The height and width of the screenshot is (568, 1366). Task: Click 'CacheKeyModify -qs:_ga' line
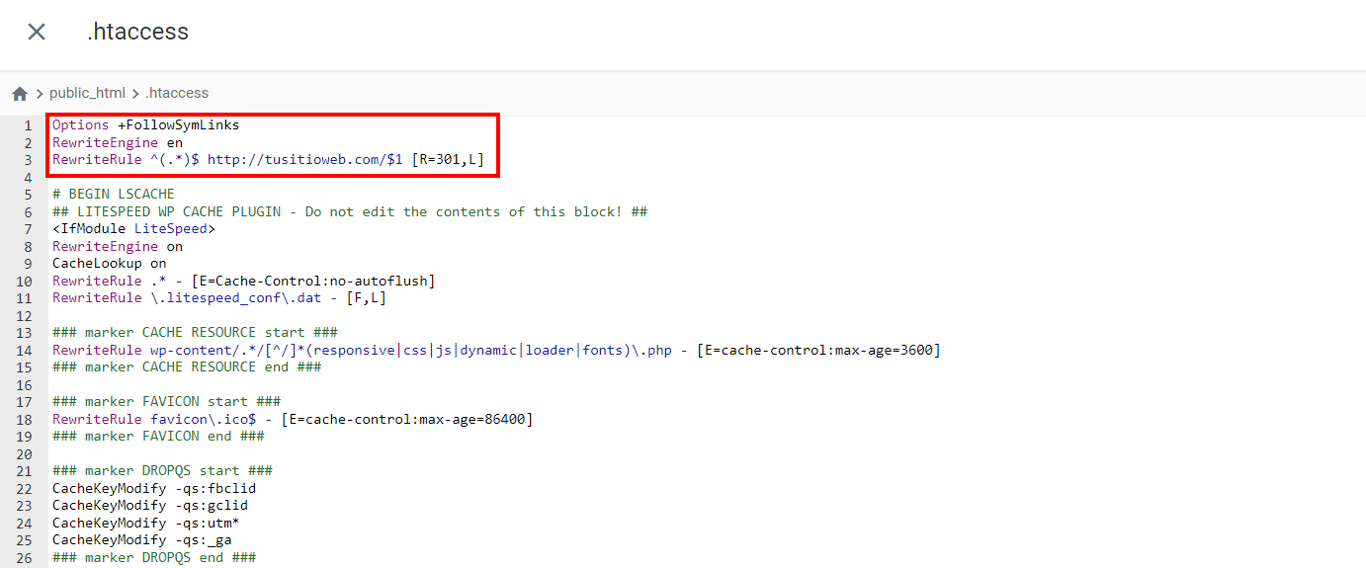tap(142, 540)
